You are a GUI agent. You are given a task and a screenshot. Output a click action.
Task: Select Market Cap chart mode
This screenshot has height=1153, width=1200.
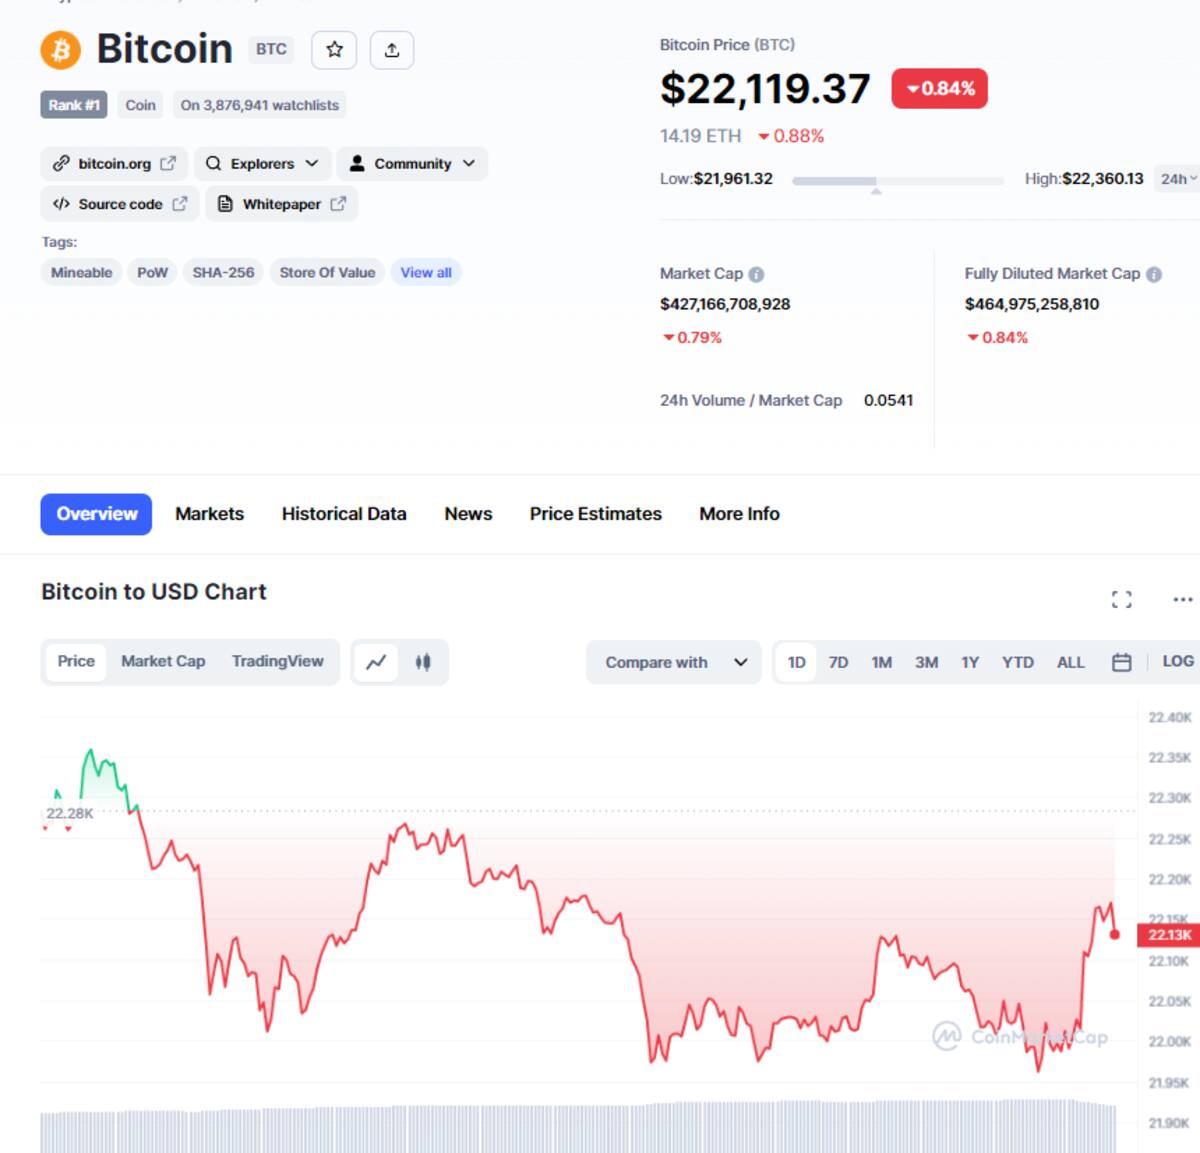[163, 661]
